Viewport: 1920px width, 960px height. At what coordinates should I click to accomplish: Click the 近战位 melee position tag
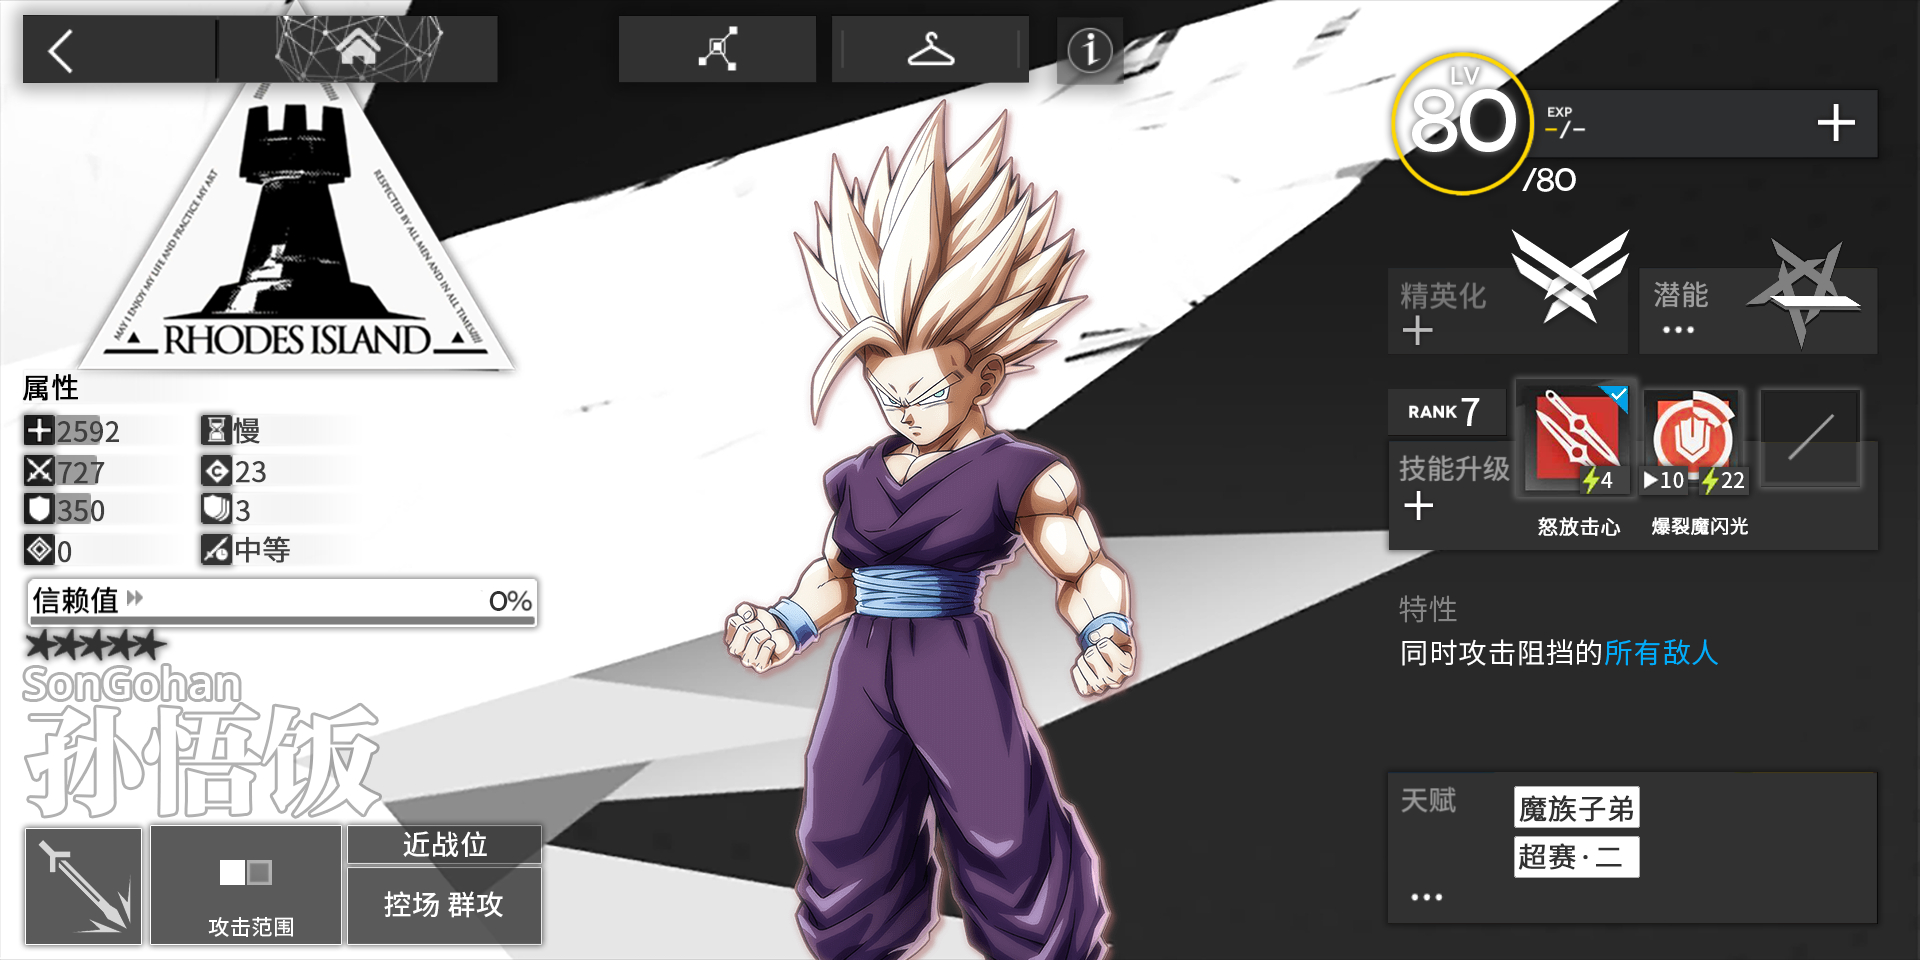pyautogui.click(x=445, y=845)
